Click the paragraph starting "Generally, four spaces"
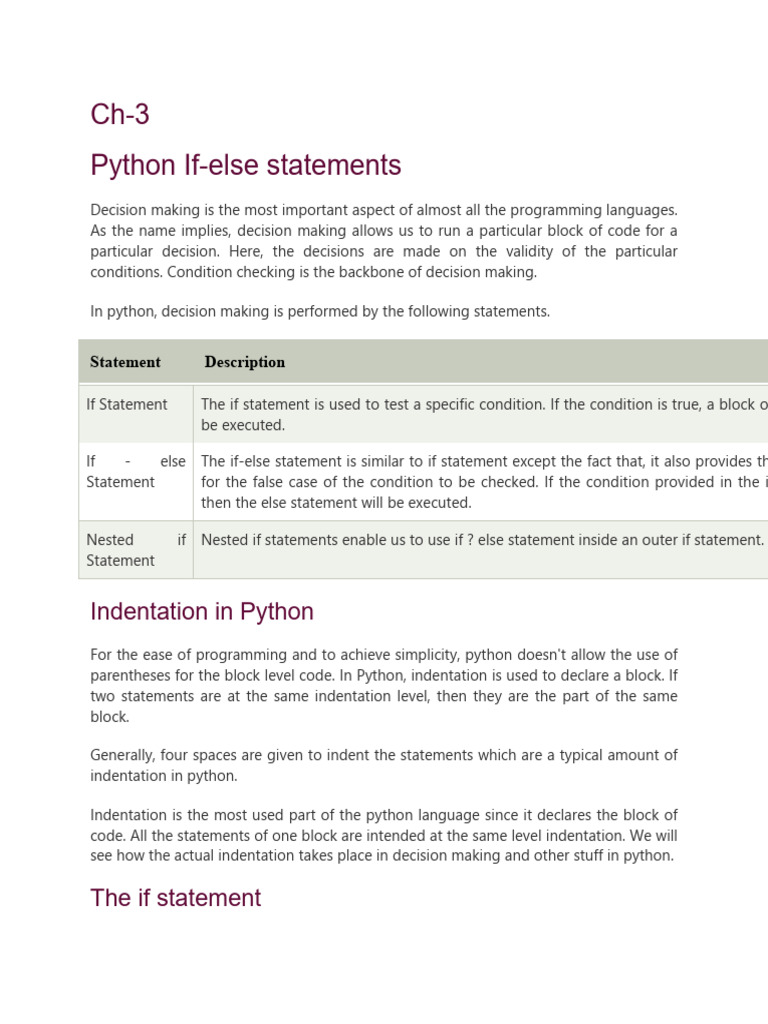The height and width of the screenshot is (1024, 768). [383, 765]
